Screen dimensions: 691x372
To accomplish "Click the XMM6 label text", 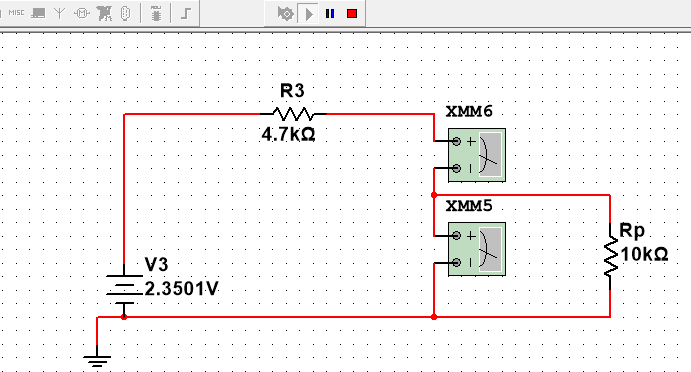I will click(469, 112).
